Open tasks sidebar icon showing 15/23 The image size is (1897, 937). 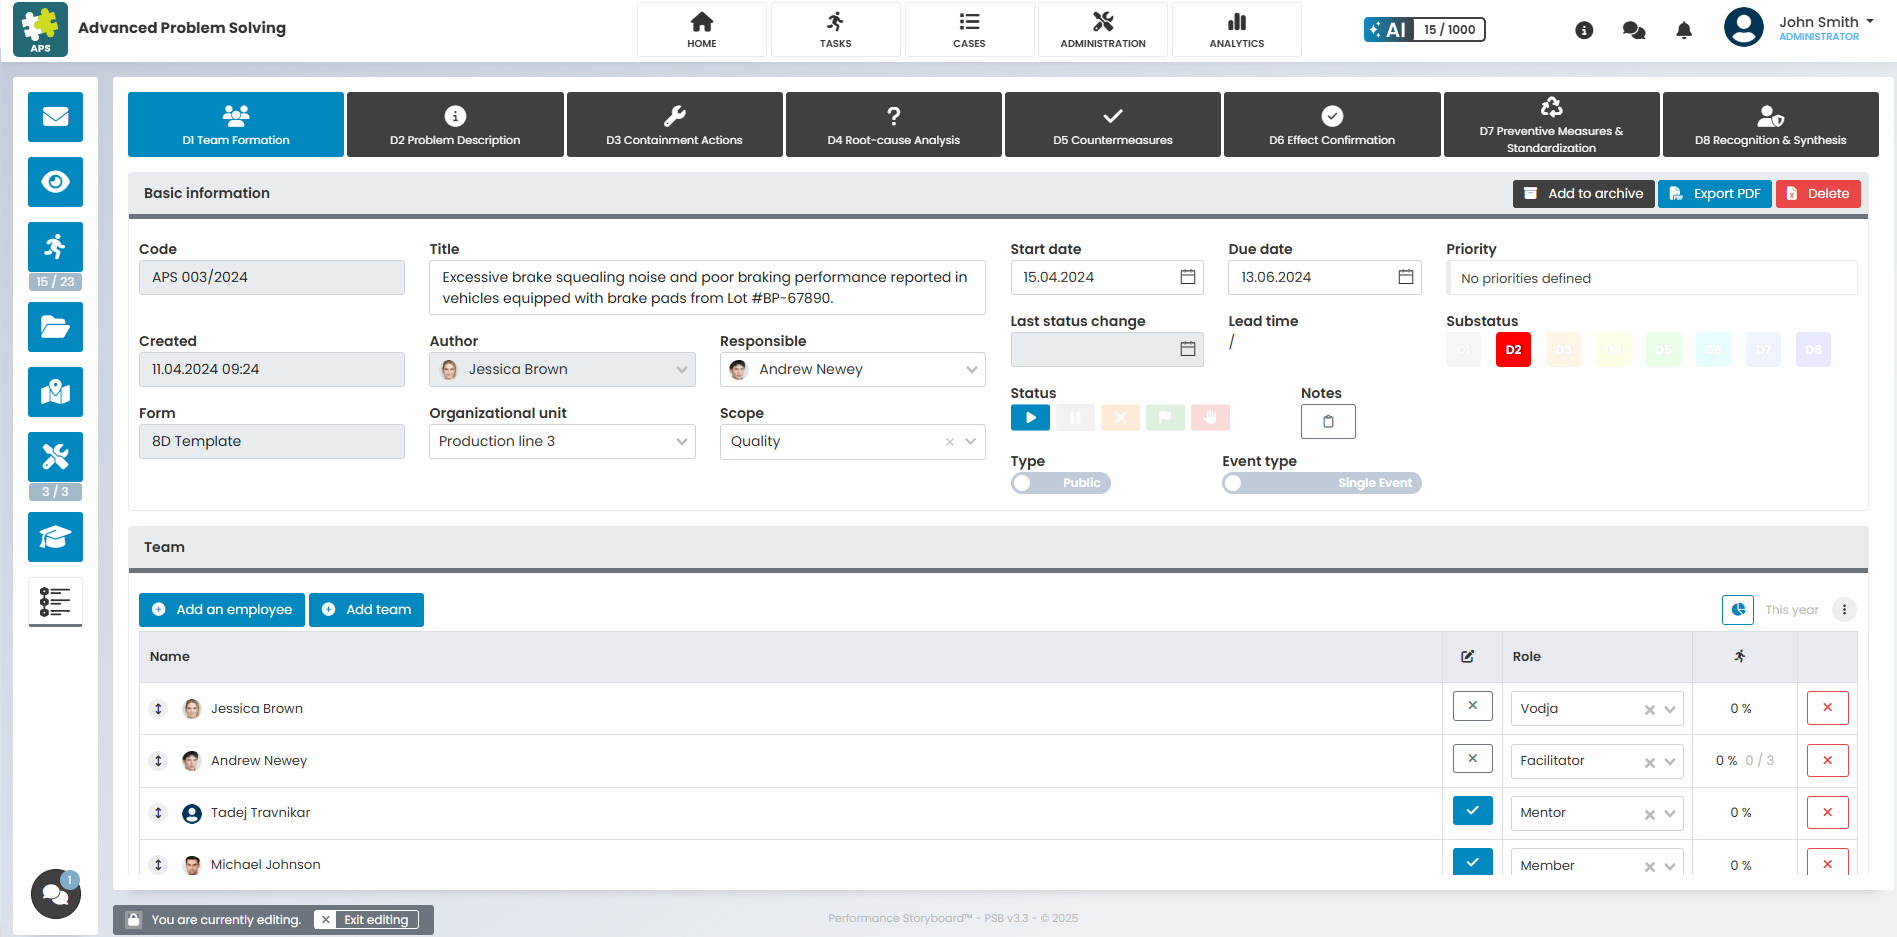point(55,247)
